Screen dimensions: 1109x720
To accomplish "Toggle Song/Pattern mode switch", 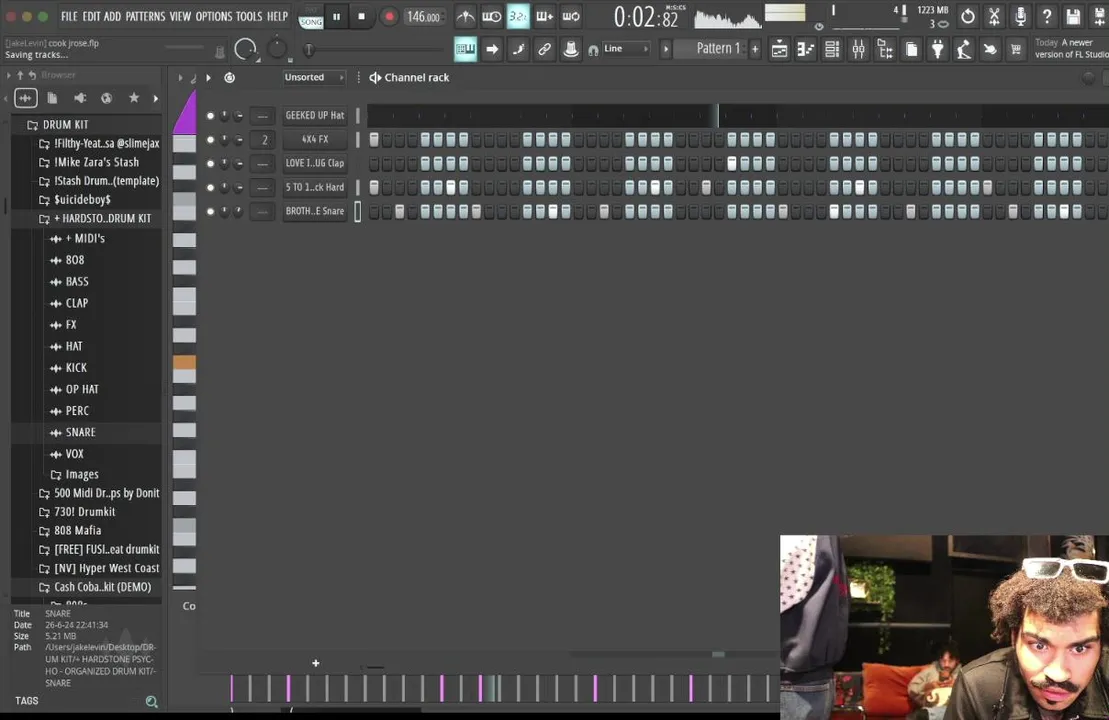I will (x=310, y=17).
